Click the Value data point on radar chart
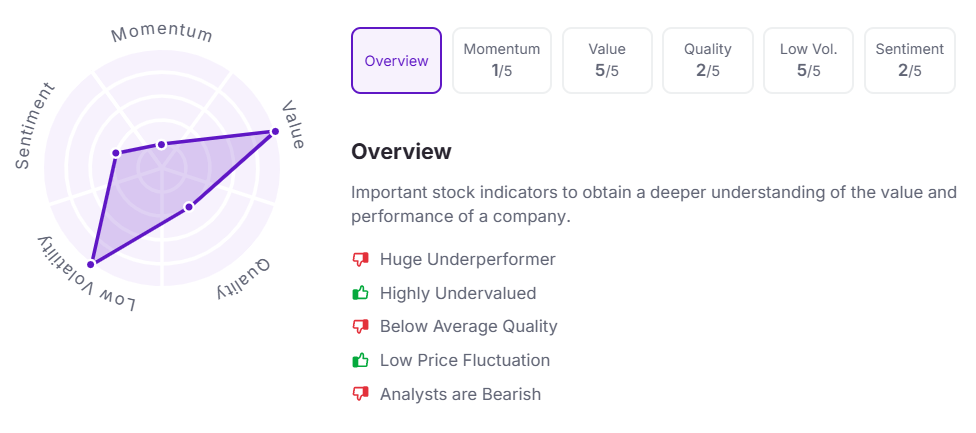The width and height of the screenshot is (976, 433). tap(272, 131)
